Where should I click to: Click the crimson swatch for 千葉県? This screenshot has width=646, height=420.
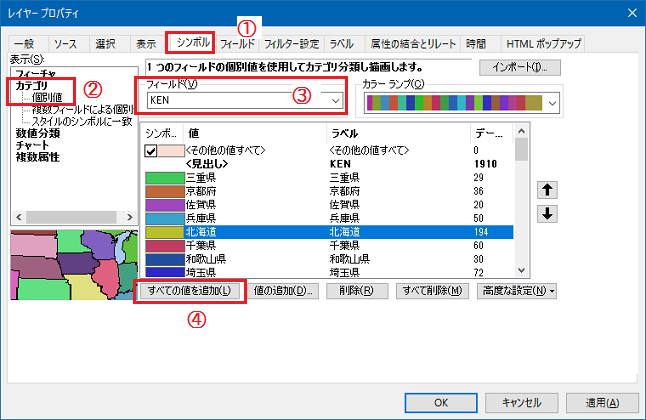[x=164, y=246]
